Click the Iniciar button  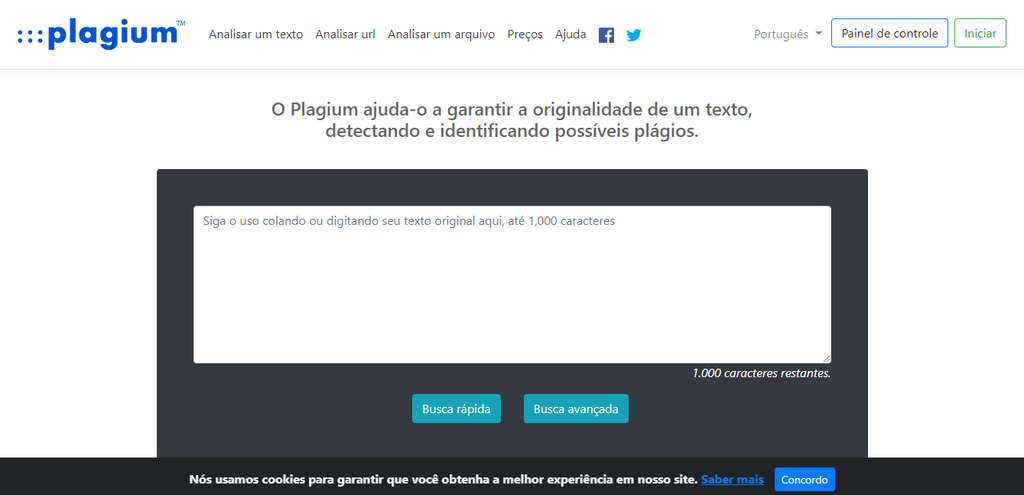click(x=980, y=33)
